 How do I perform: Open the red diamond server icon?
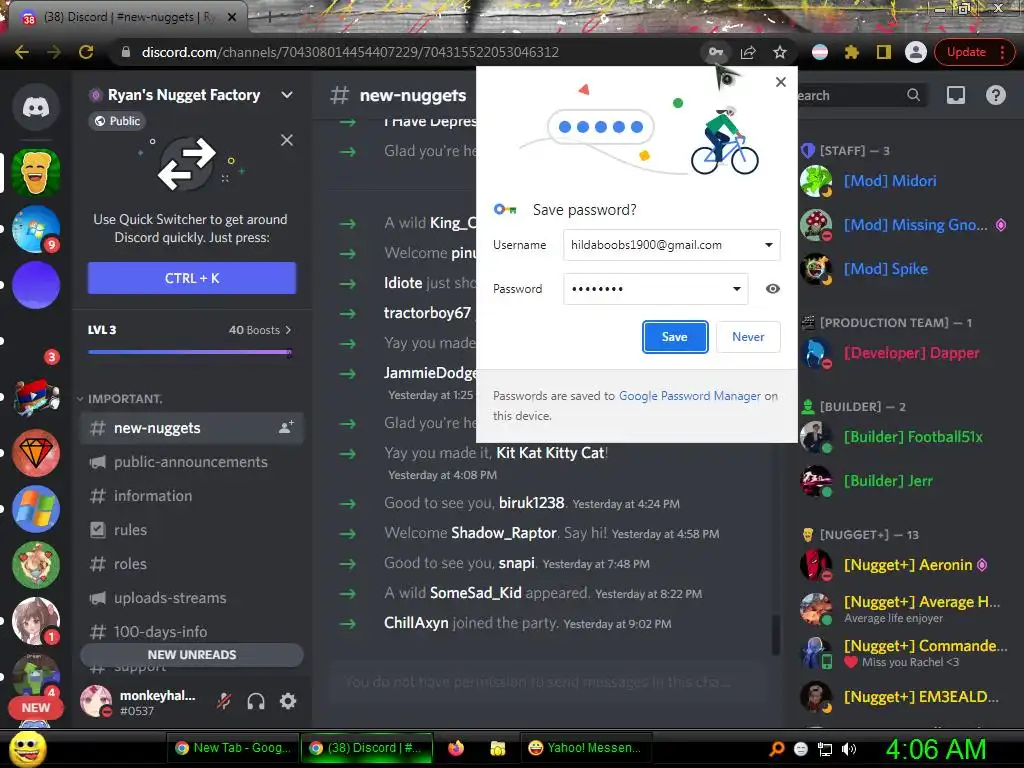pyautogui.click(x=36, y=453)
